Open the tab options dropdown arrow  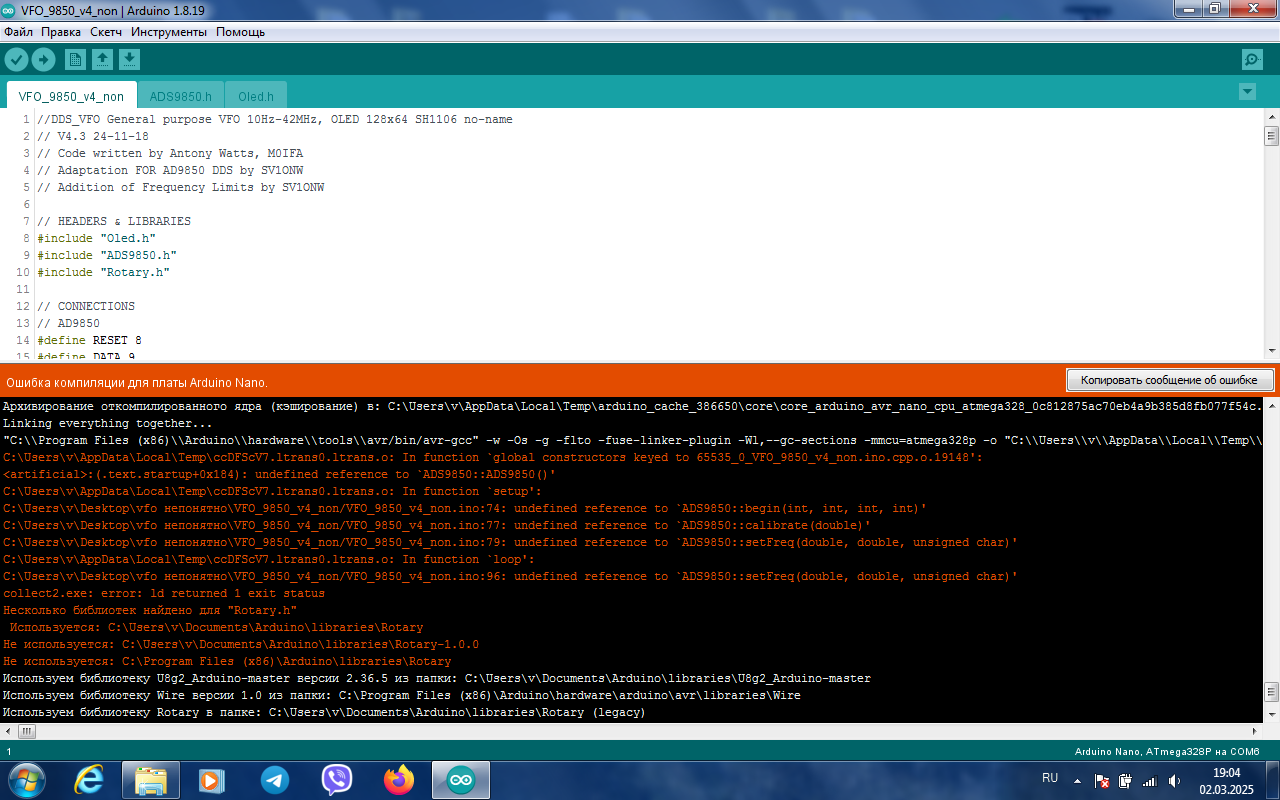pyautogui.click(x=1247, y=92)
